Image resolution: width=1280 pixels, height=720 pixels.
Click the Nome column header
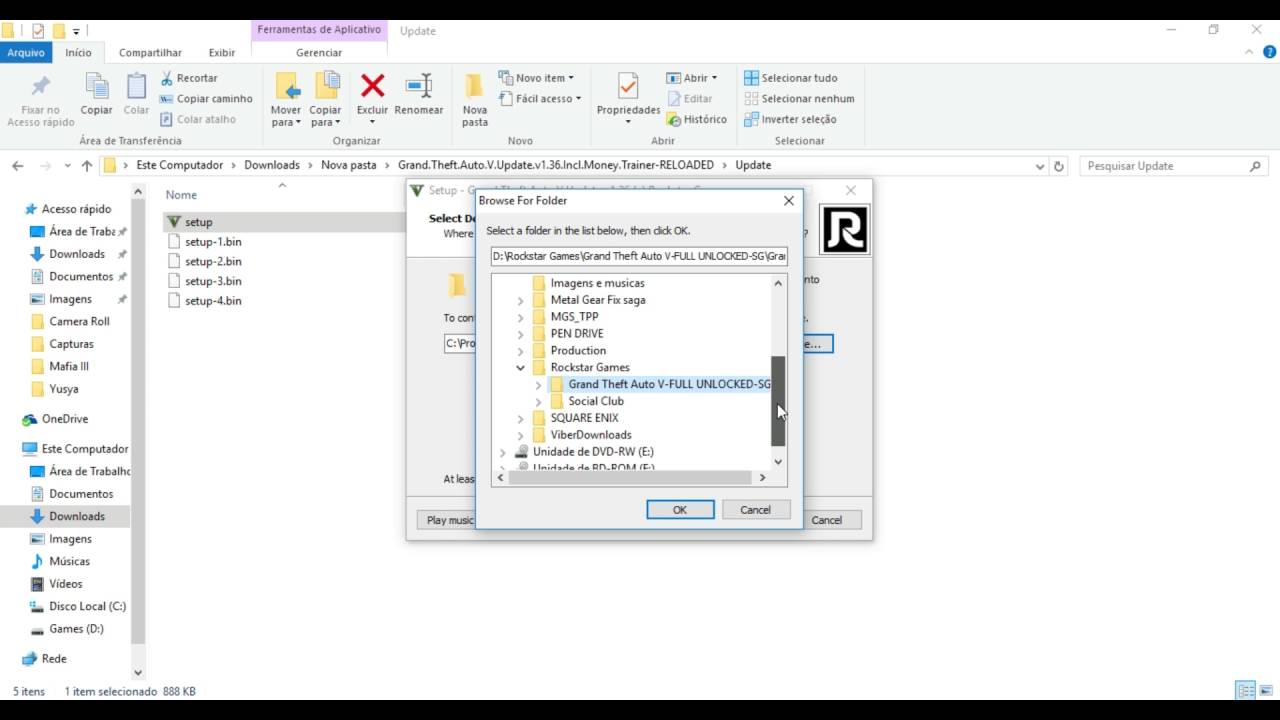click(x=181, y=195)
